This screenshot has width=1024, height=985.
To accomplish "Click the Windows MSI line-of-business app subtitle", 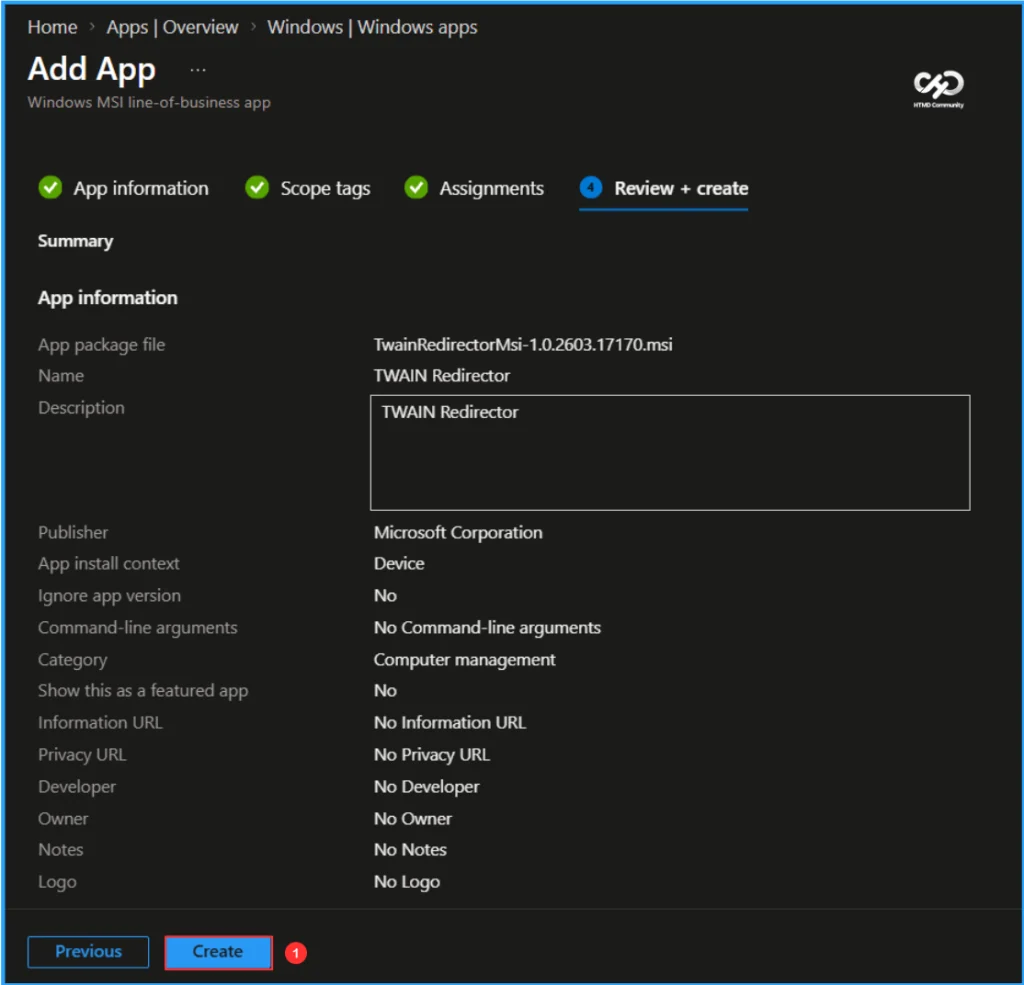I will [x=149, y=103].
